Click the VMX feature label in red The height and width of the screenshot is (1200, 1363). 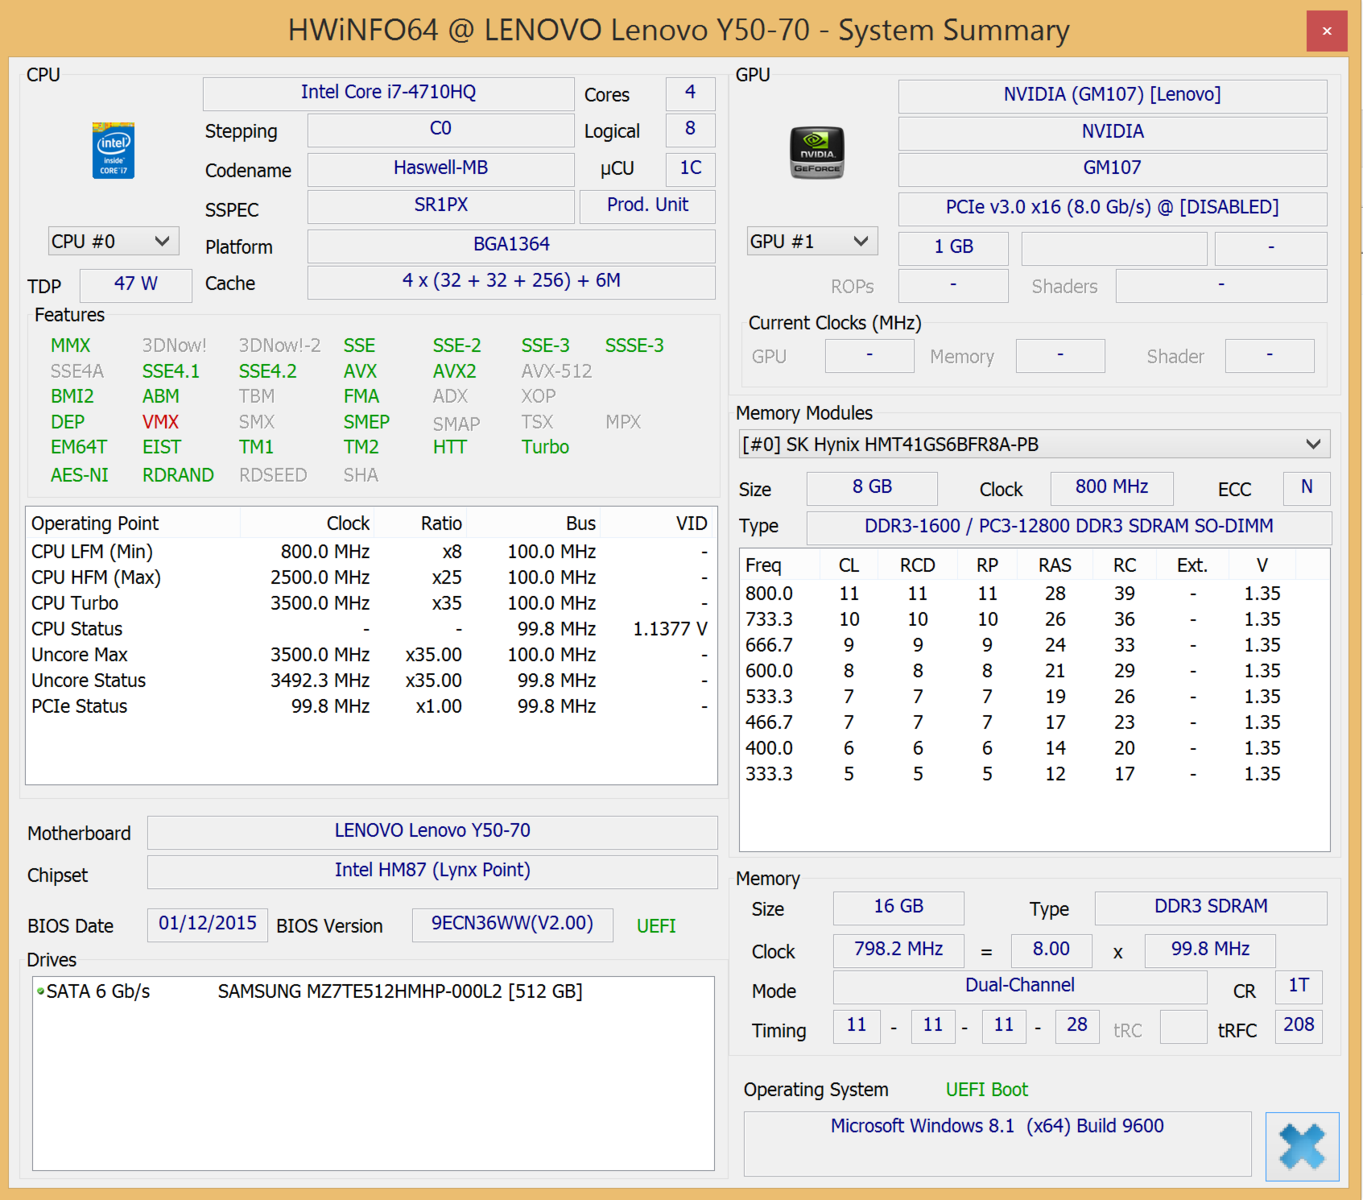[x=160, y=422]
